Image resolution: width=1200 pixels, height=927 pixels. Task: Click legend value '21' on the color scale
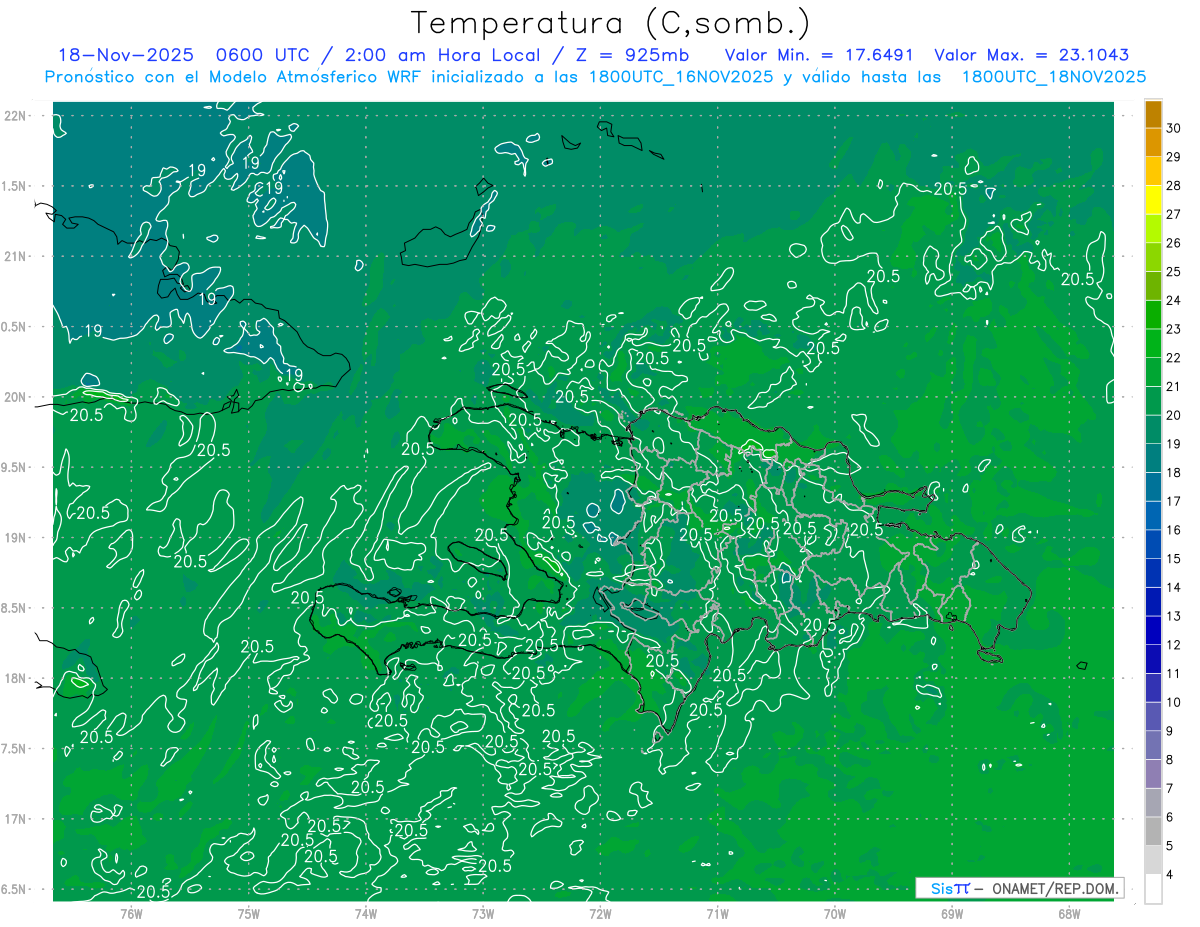coord(1174,386)
